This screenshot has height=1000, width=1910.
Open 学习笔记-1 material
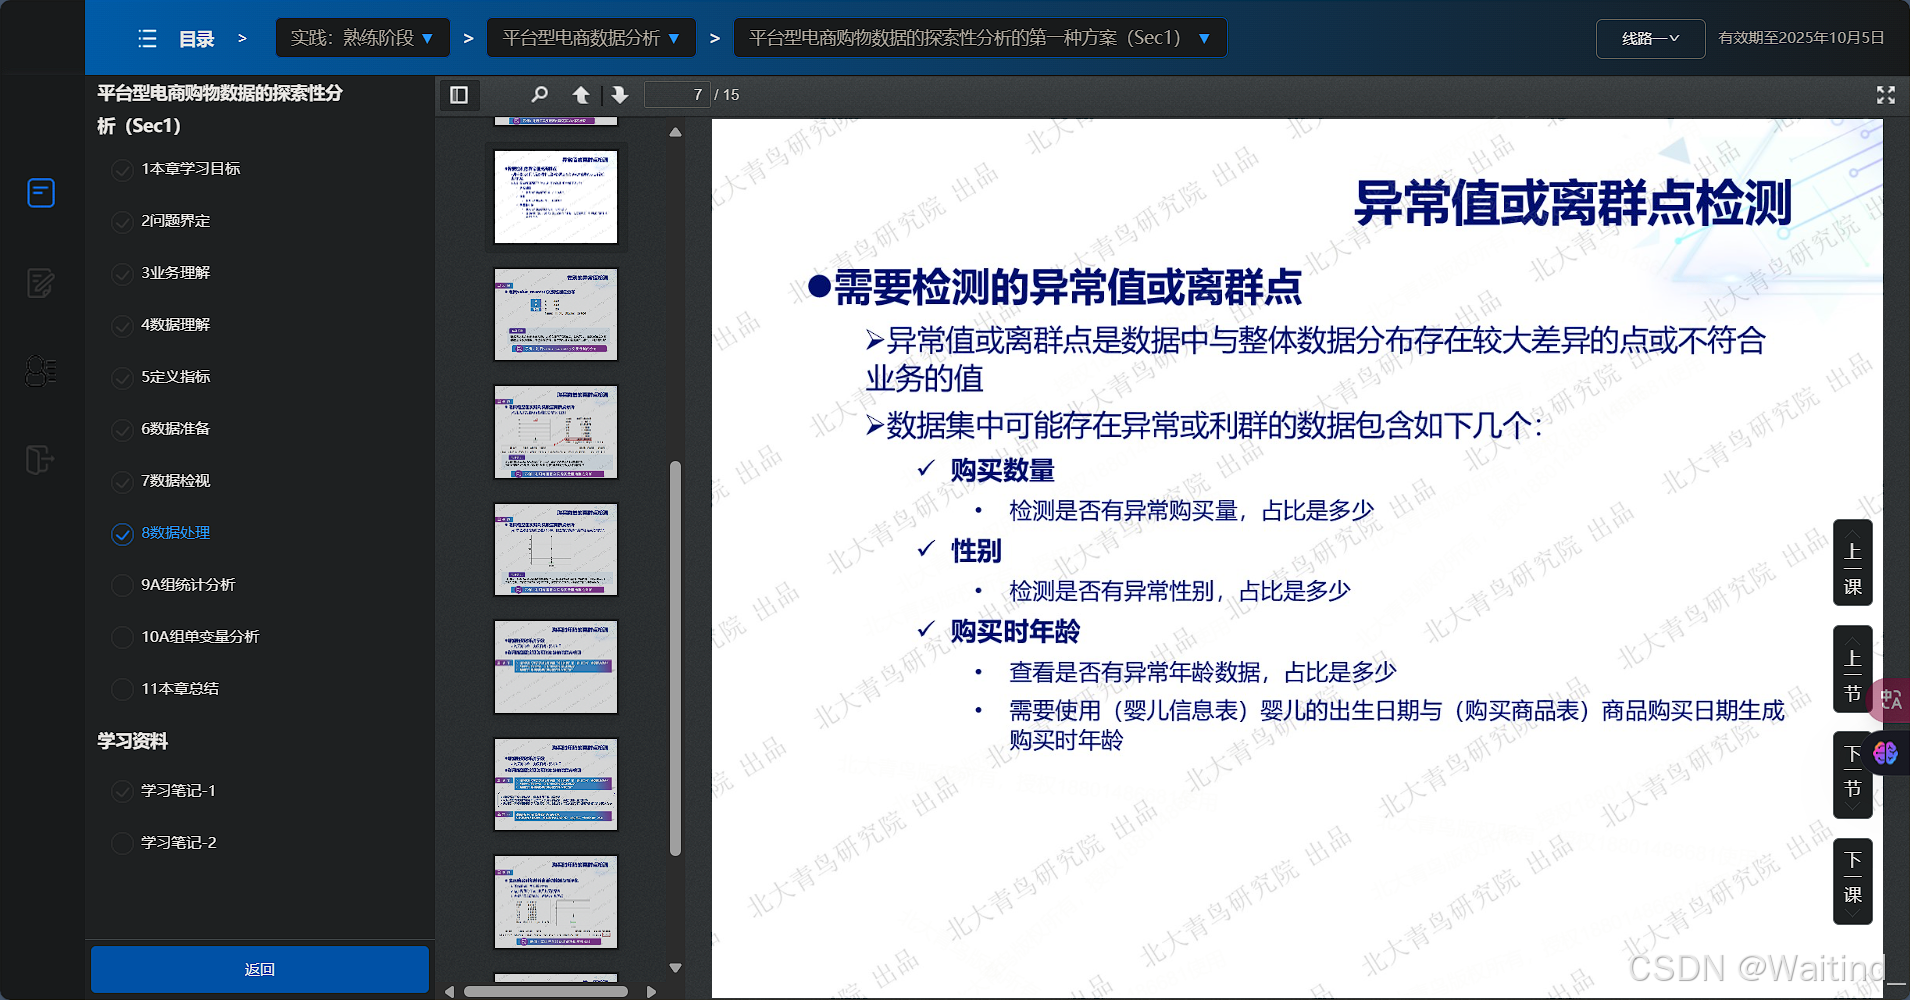click(179, 791)
